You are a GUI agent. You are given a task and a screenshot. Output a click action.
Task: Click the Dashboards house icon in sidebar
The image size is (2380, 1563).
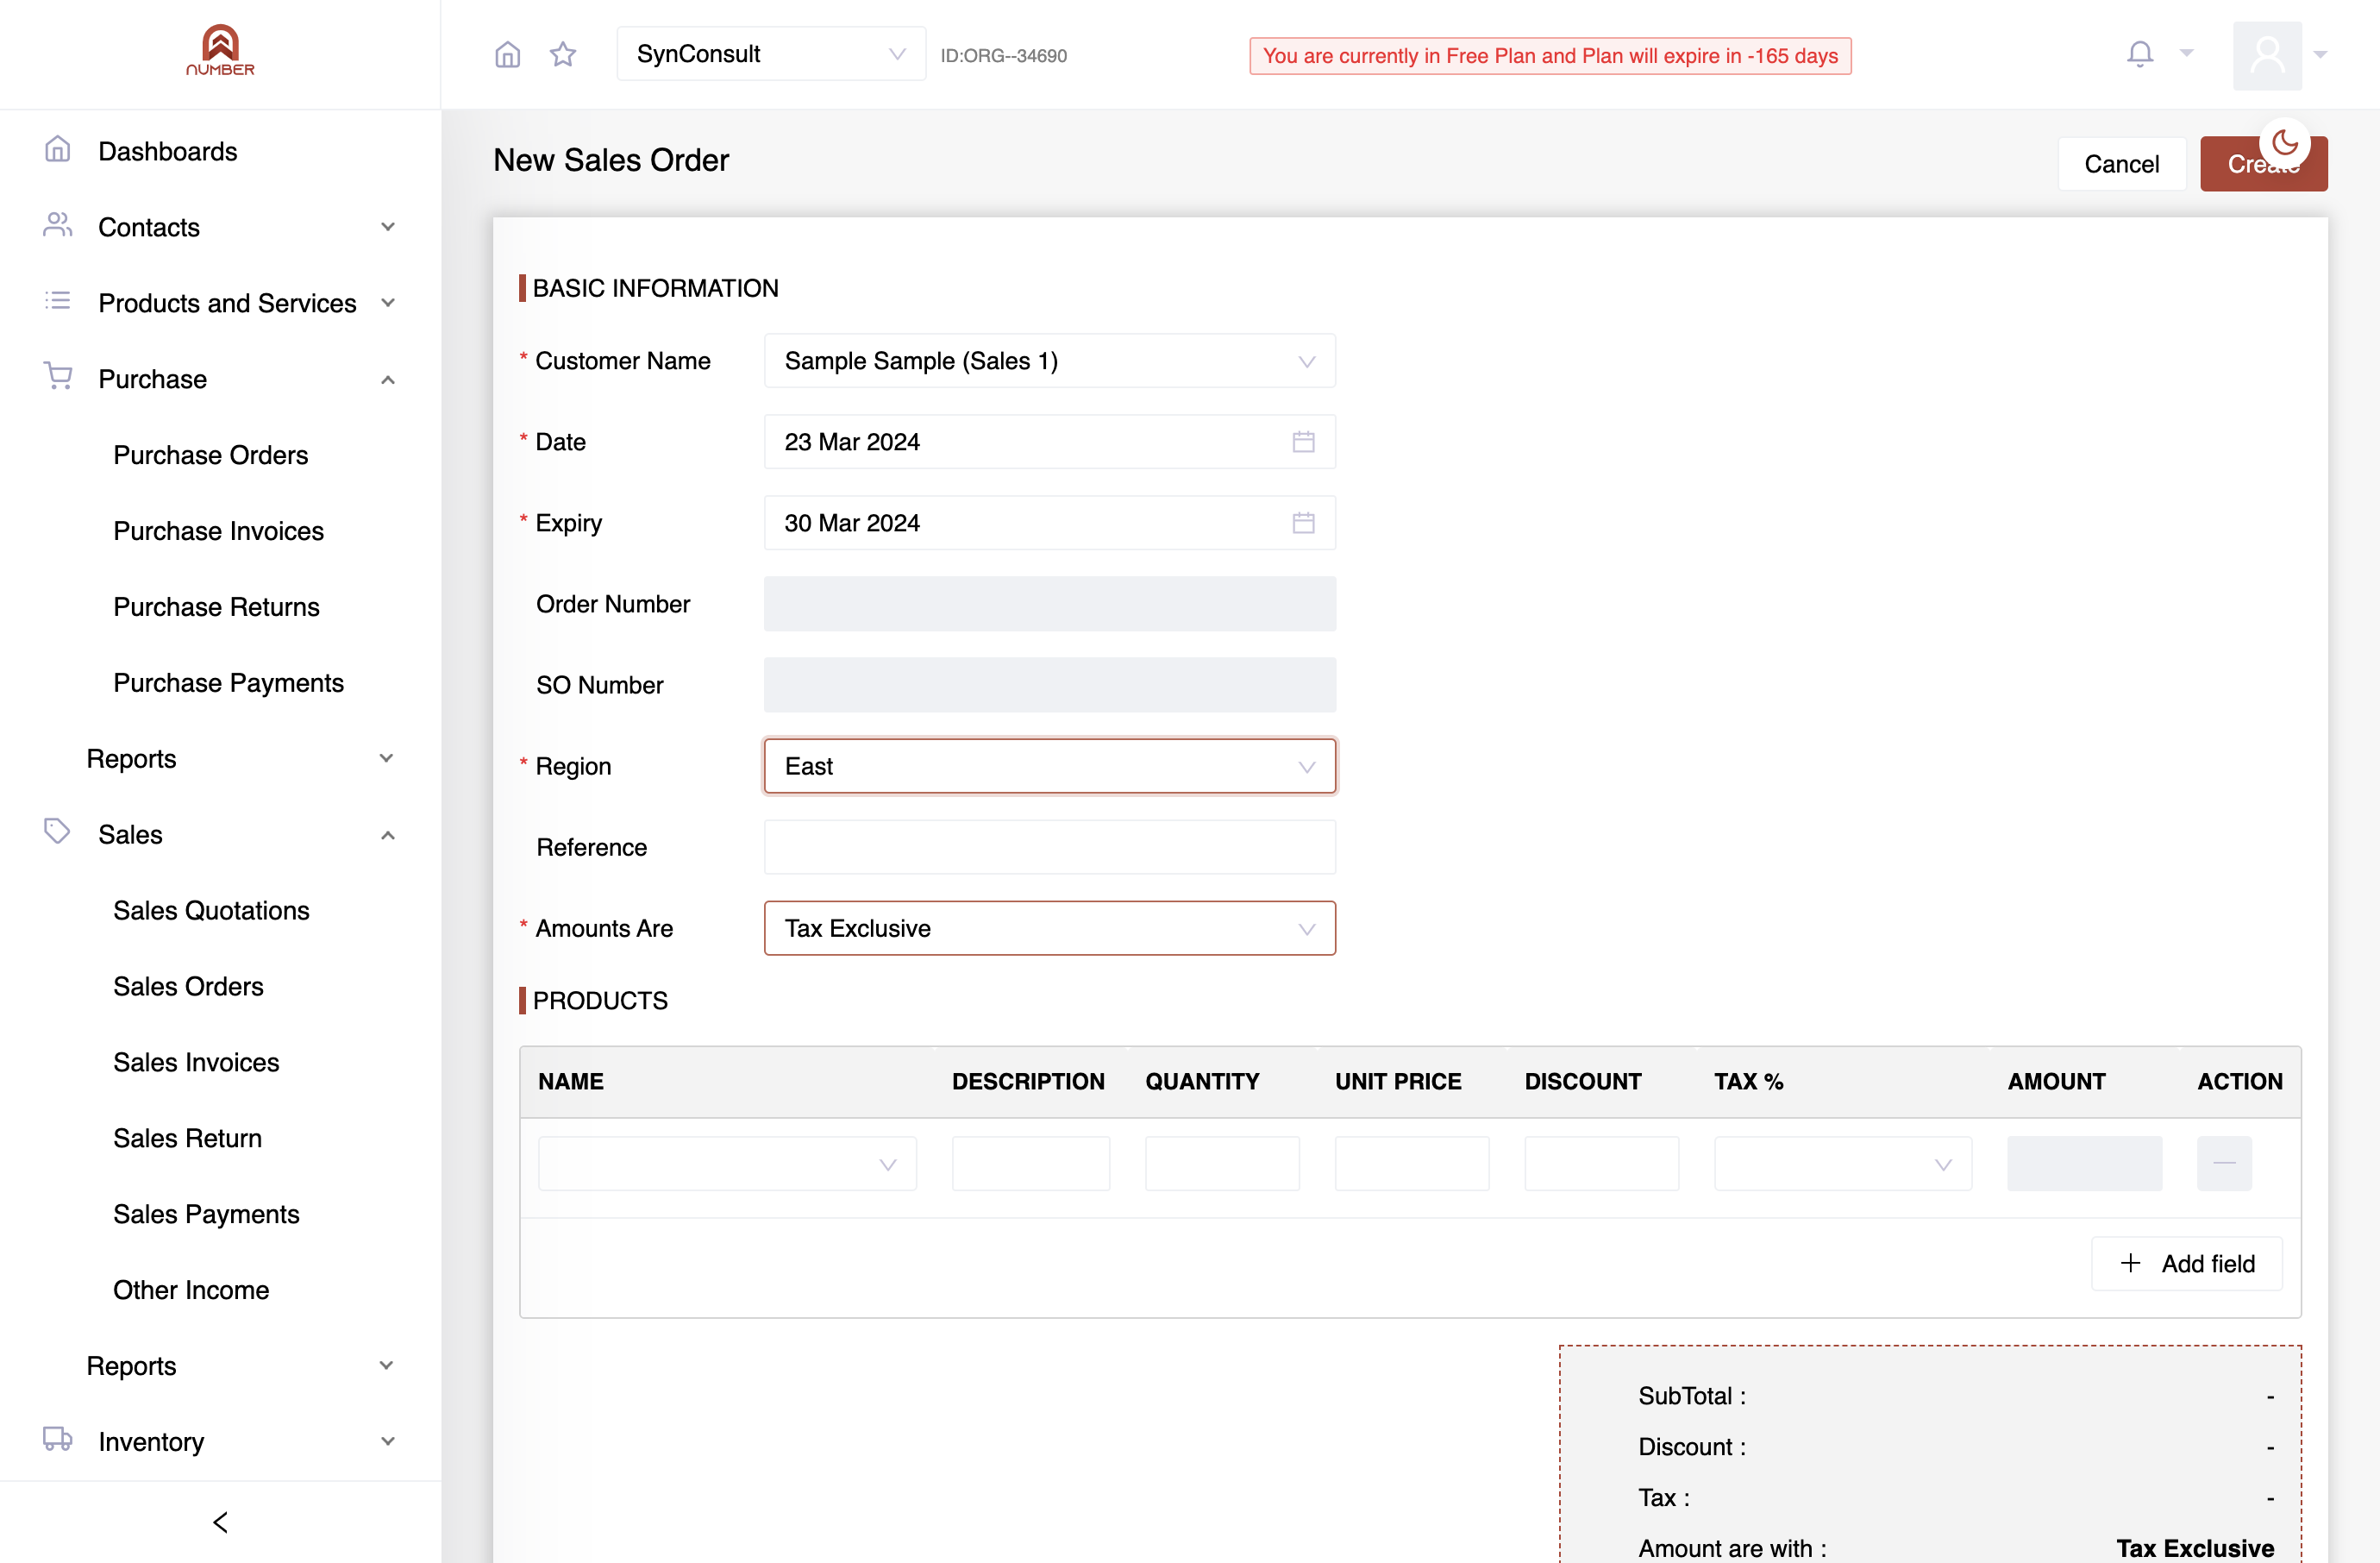click(58, 150)
